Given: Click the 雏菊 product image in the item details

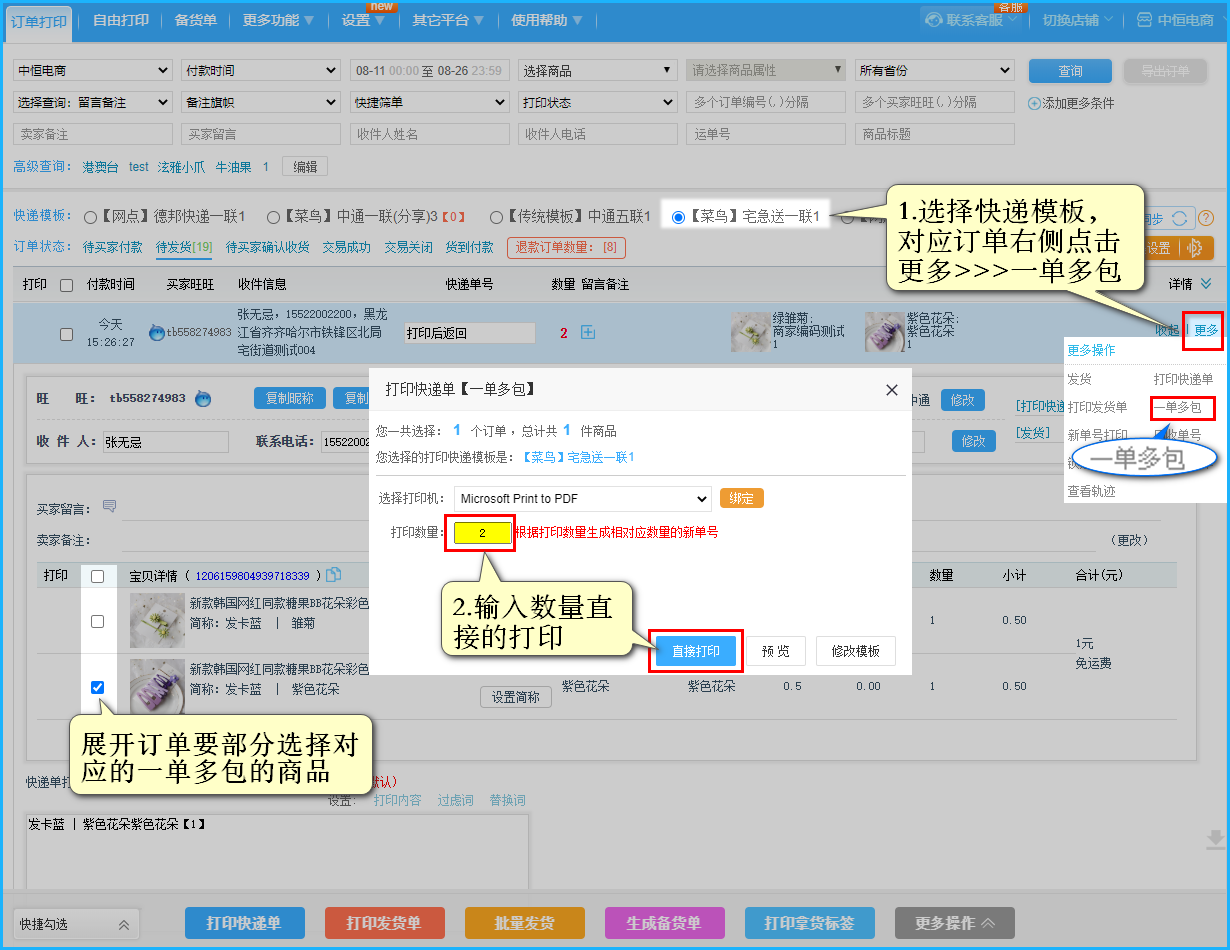Looking at the screenshot, I should point(158,620).
